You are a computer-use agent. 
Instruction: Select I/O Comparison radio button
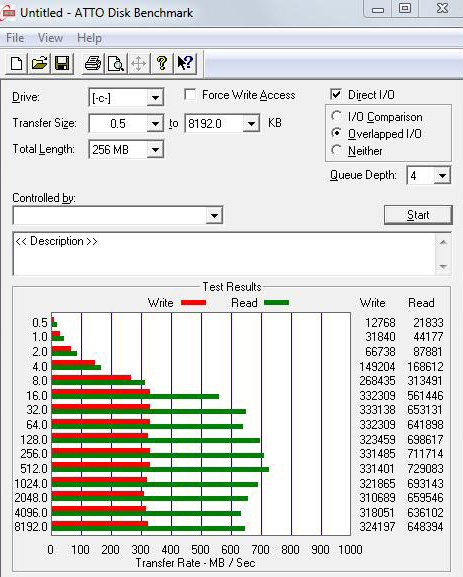[336, 116]
